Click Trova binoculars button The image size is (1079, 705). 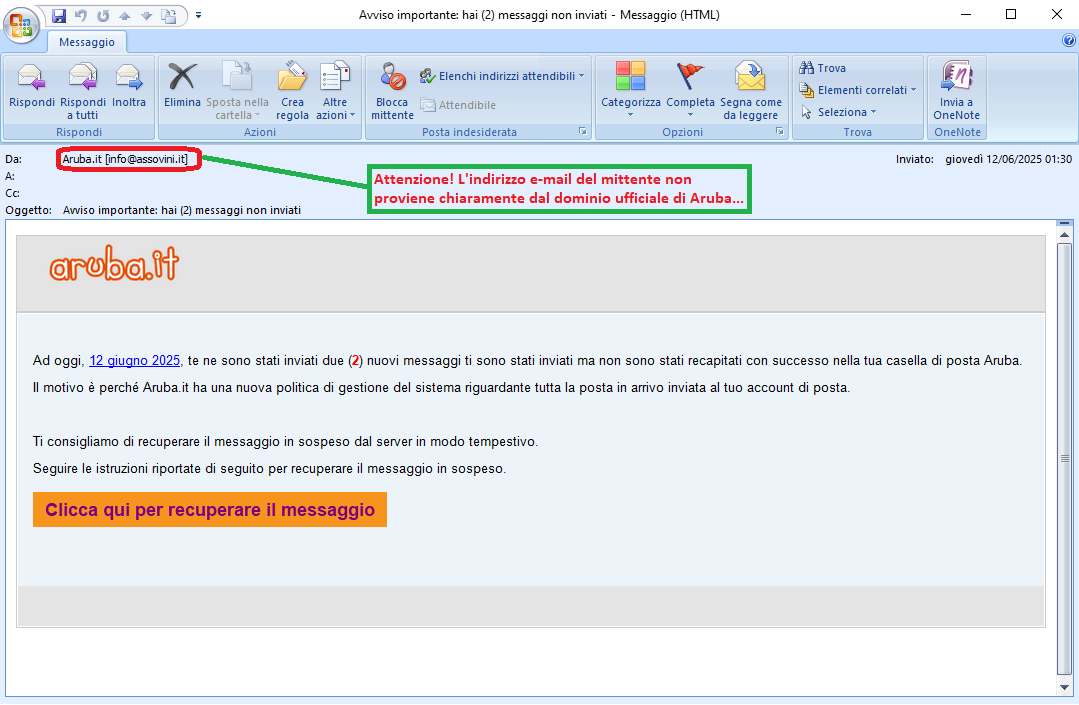pos(822,68)
